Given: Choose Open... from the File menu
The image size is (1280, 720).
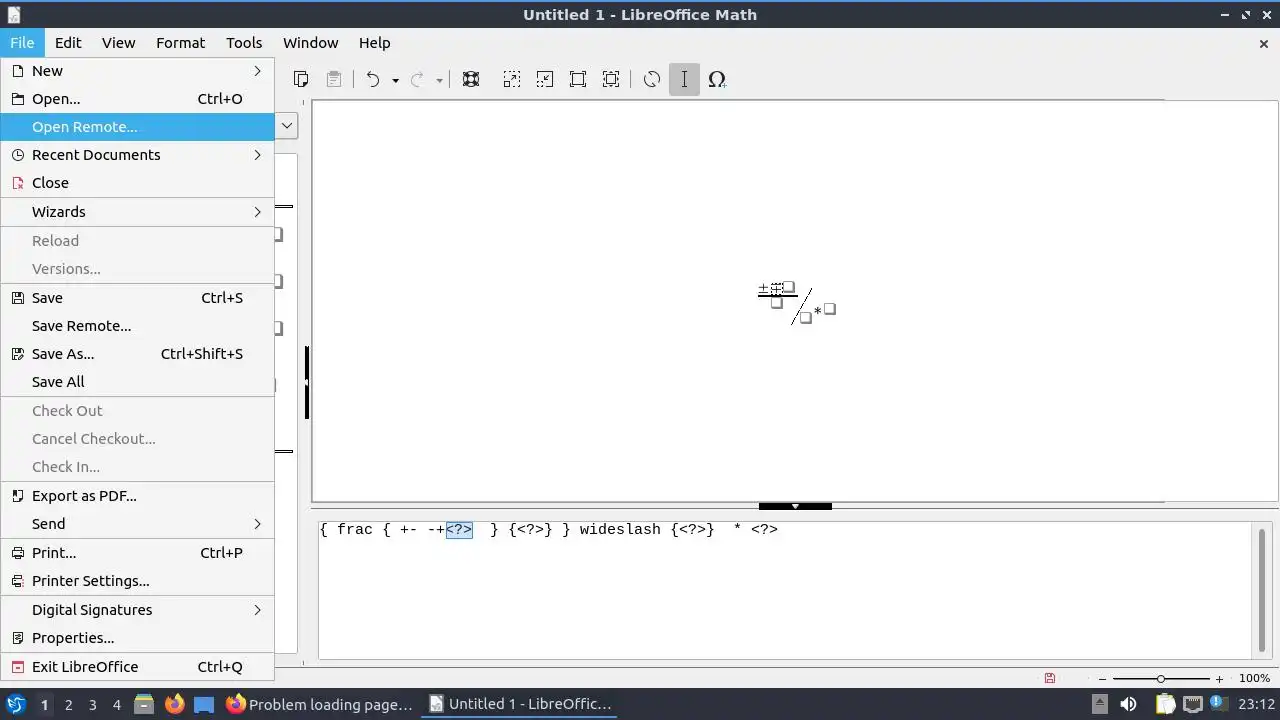Looking at the screenshot, I should point(137,99).
